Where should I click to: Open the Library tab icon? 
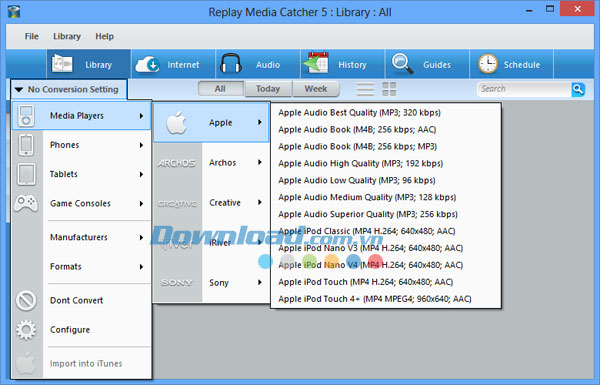coord(62,64)
